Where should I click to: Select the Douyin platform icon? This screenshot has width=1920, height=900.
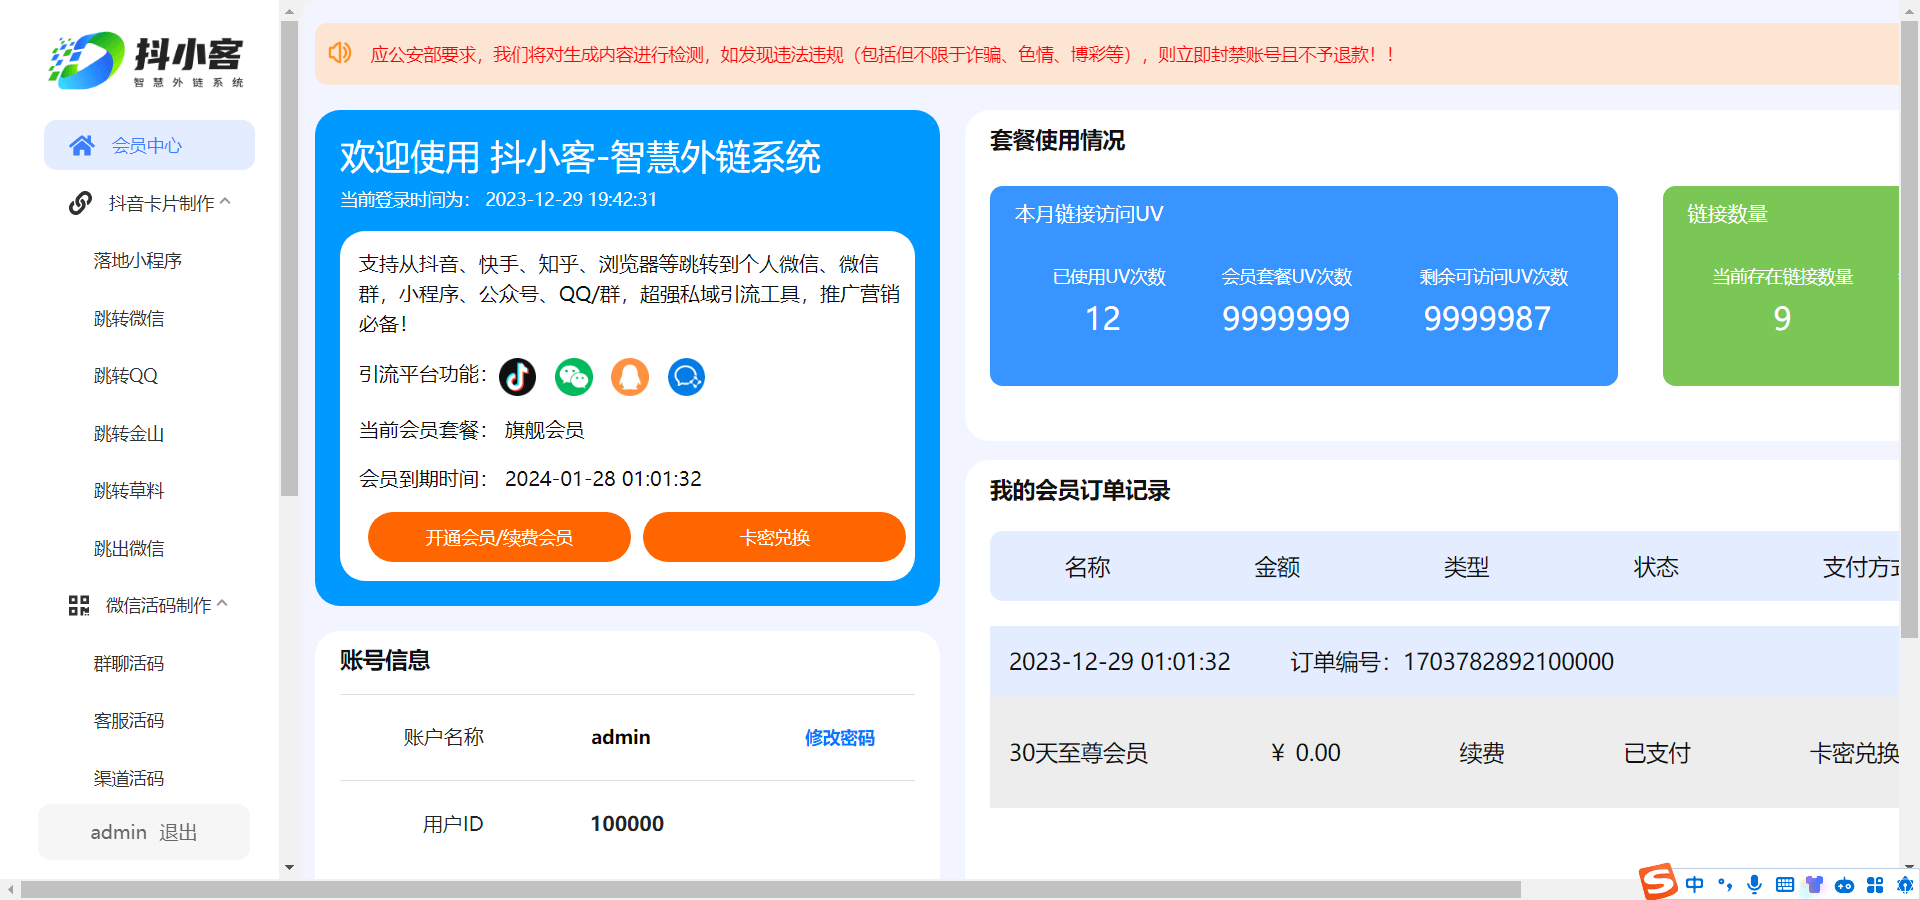(517, 377)
